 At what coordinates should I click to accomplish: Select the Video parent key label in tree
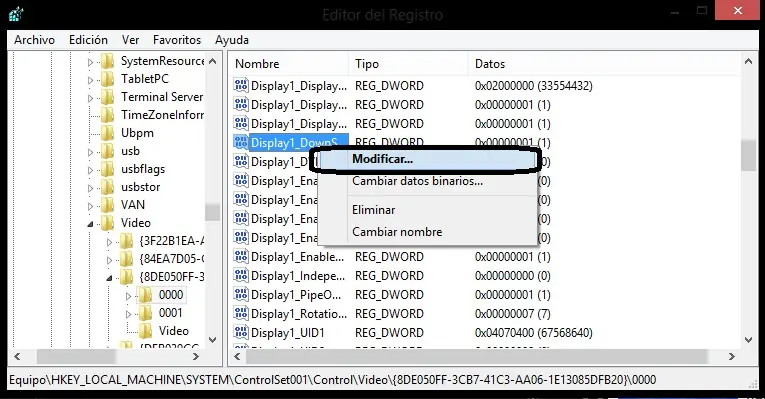point(136,223)
